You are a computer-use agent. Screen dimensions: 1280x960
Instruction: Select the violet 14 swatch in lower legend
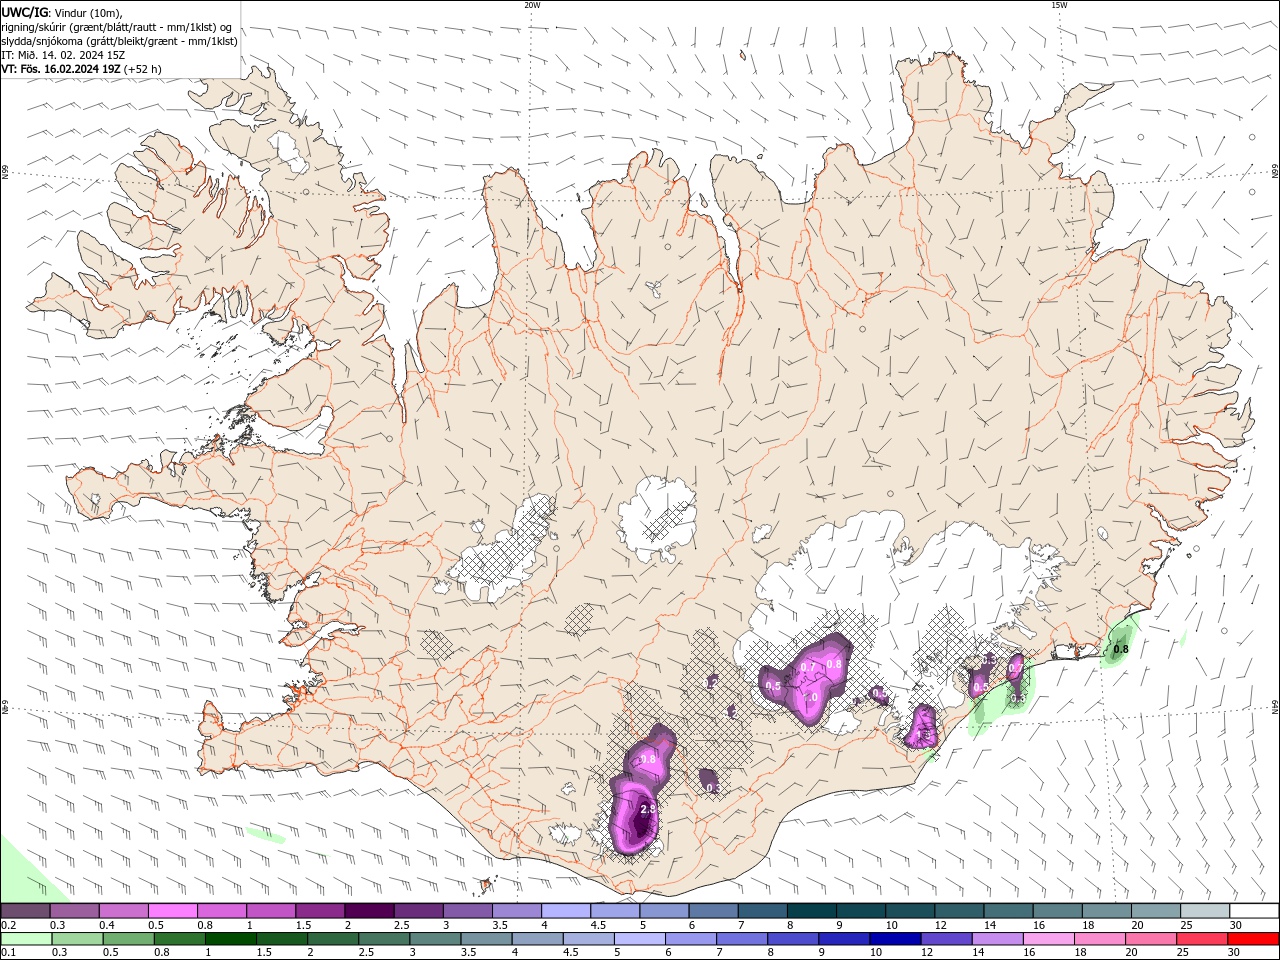click(998, 939)
